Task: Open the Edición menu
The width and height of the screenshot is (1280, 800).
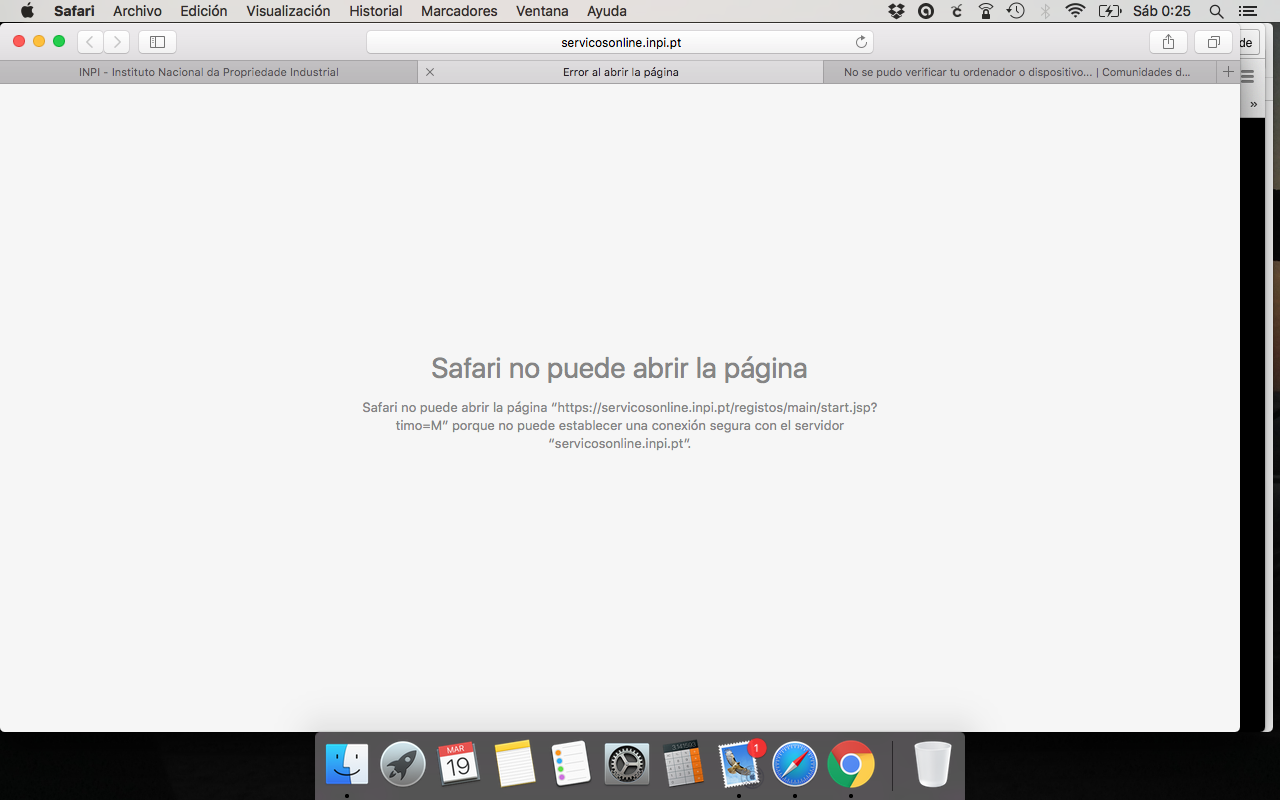Action: (204, 11)
